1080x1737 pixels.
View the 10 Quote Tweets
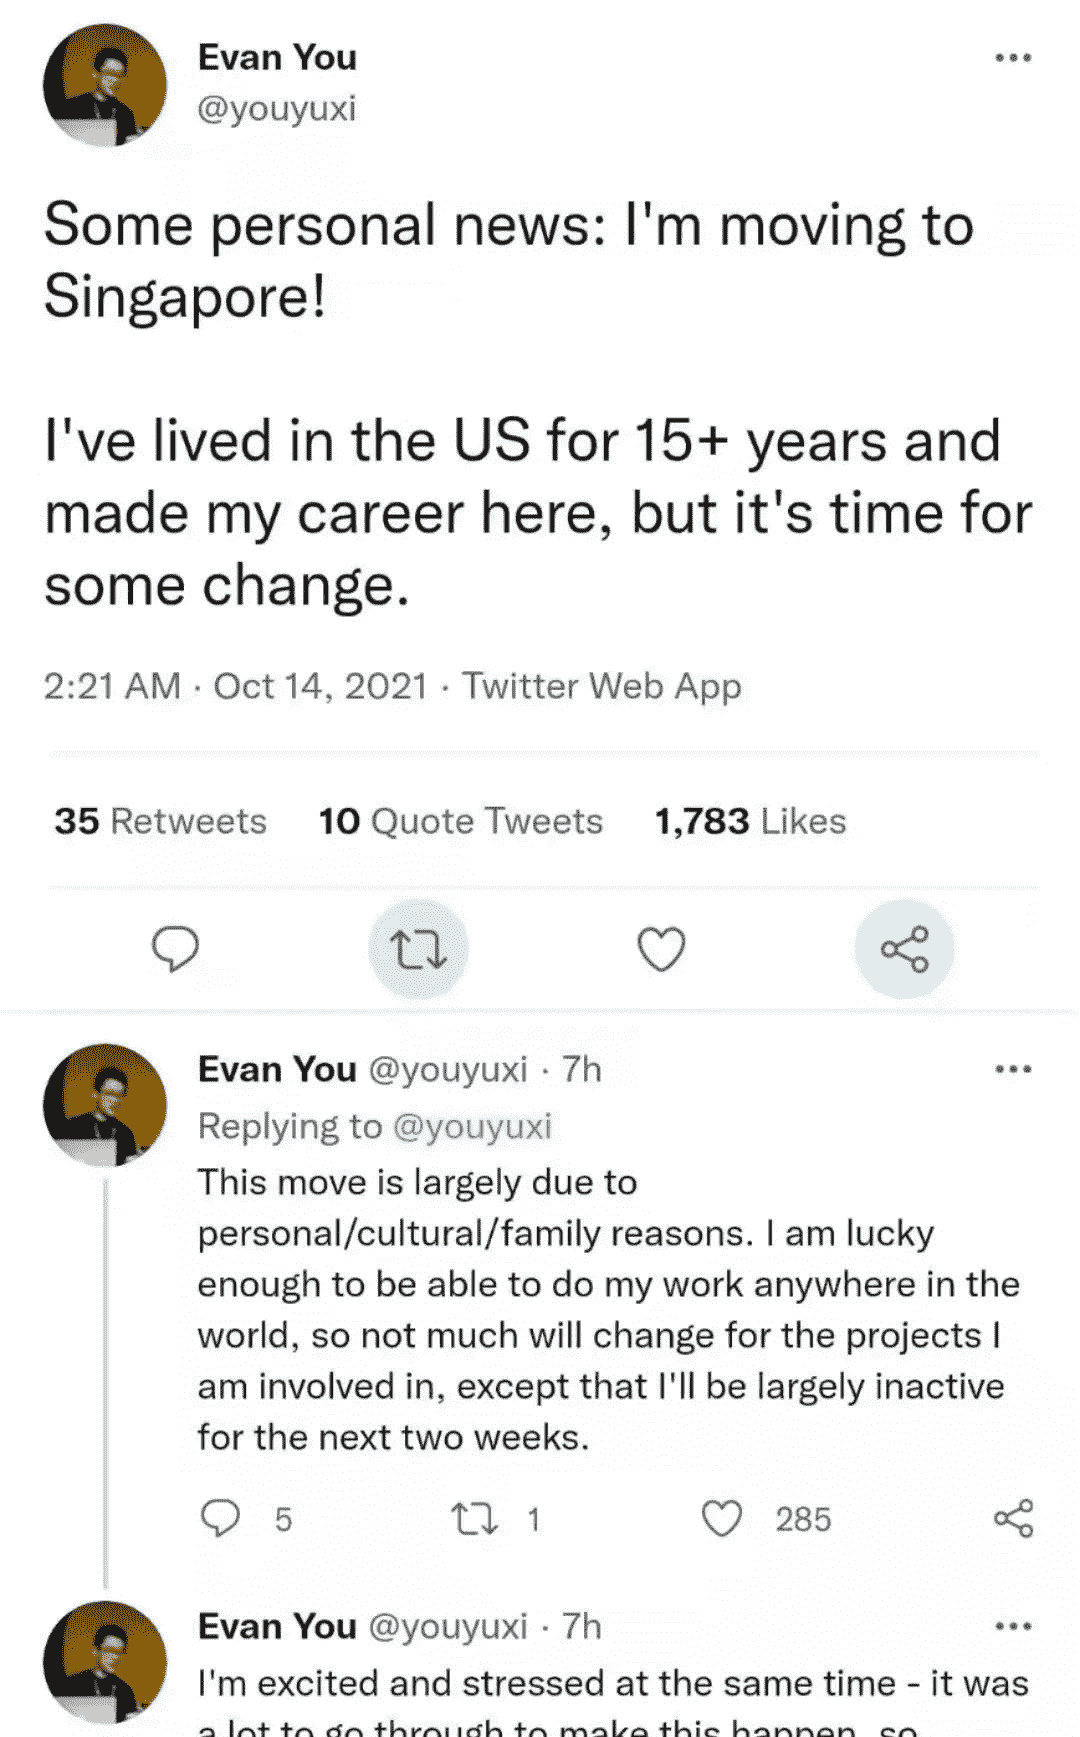(x=460, y=821)
